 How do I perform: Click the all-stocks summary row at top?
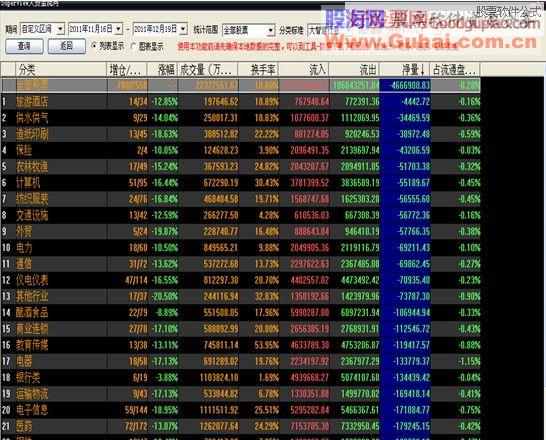[241, 85]
